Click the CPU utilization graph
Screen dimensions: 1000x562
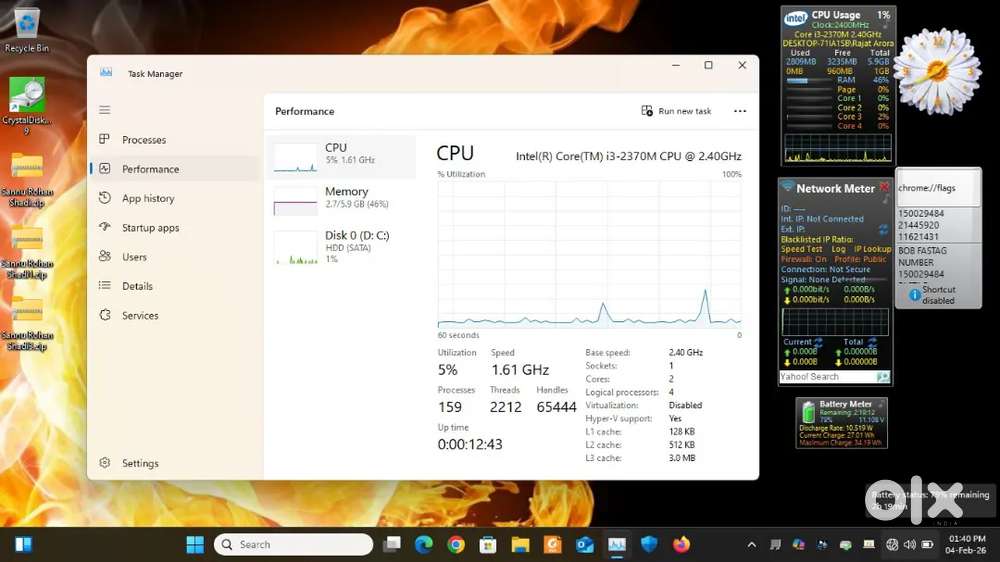589,255
